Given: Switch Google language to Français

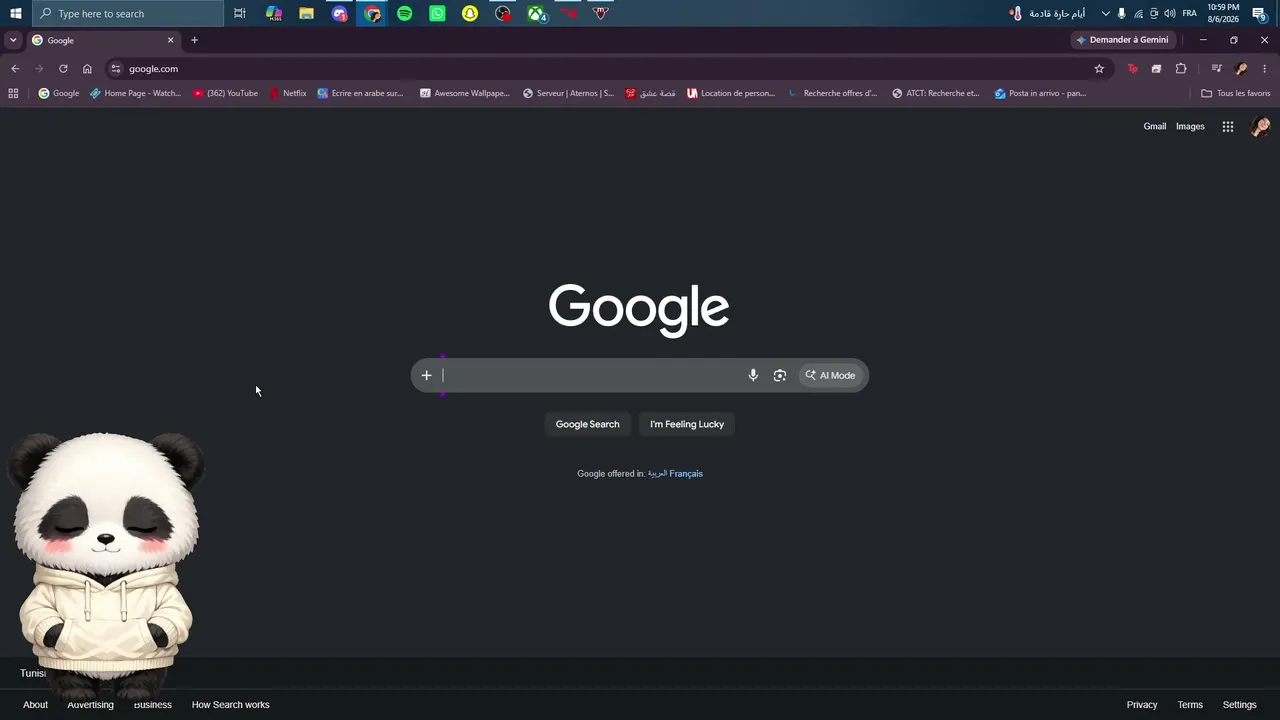Looking at the screenshot, I should pos(686,474).
